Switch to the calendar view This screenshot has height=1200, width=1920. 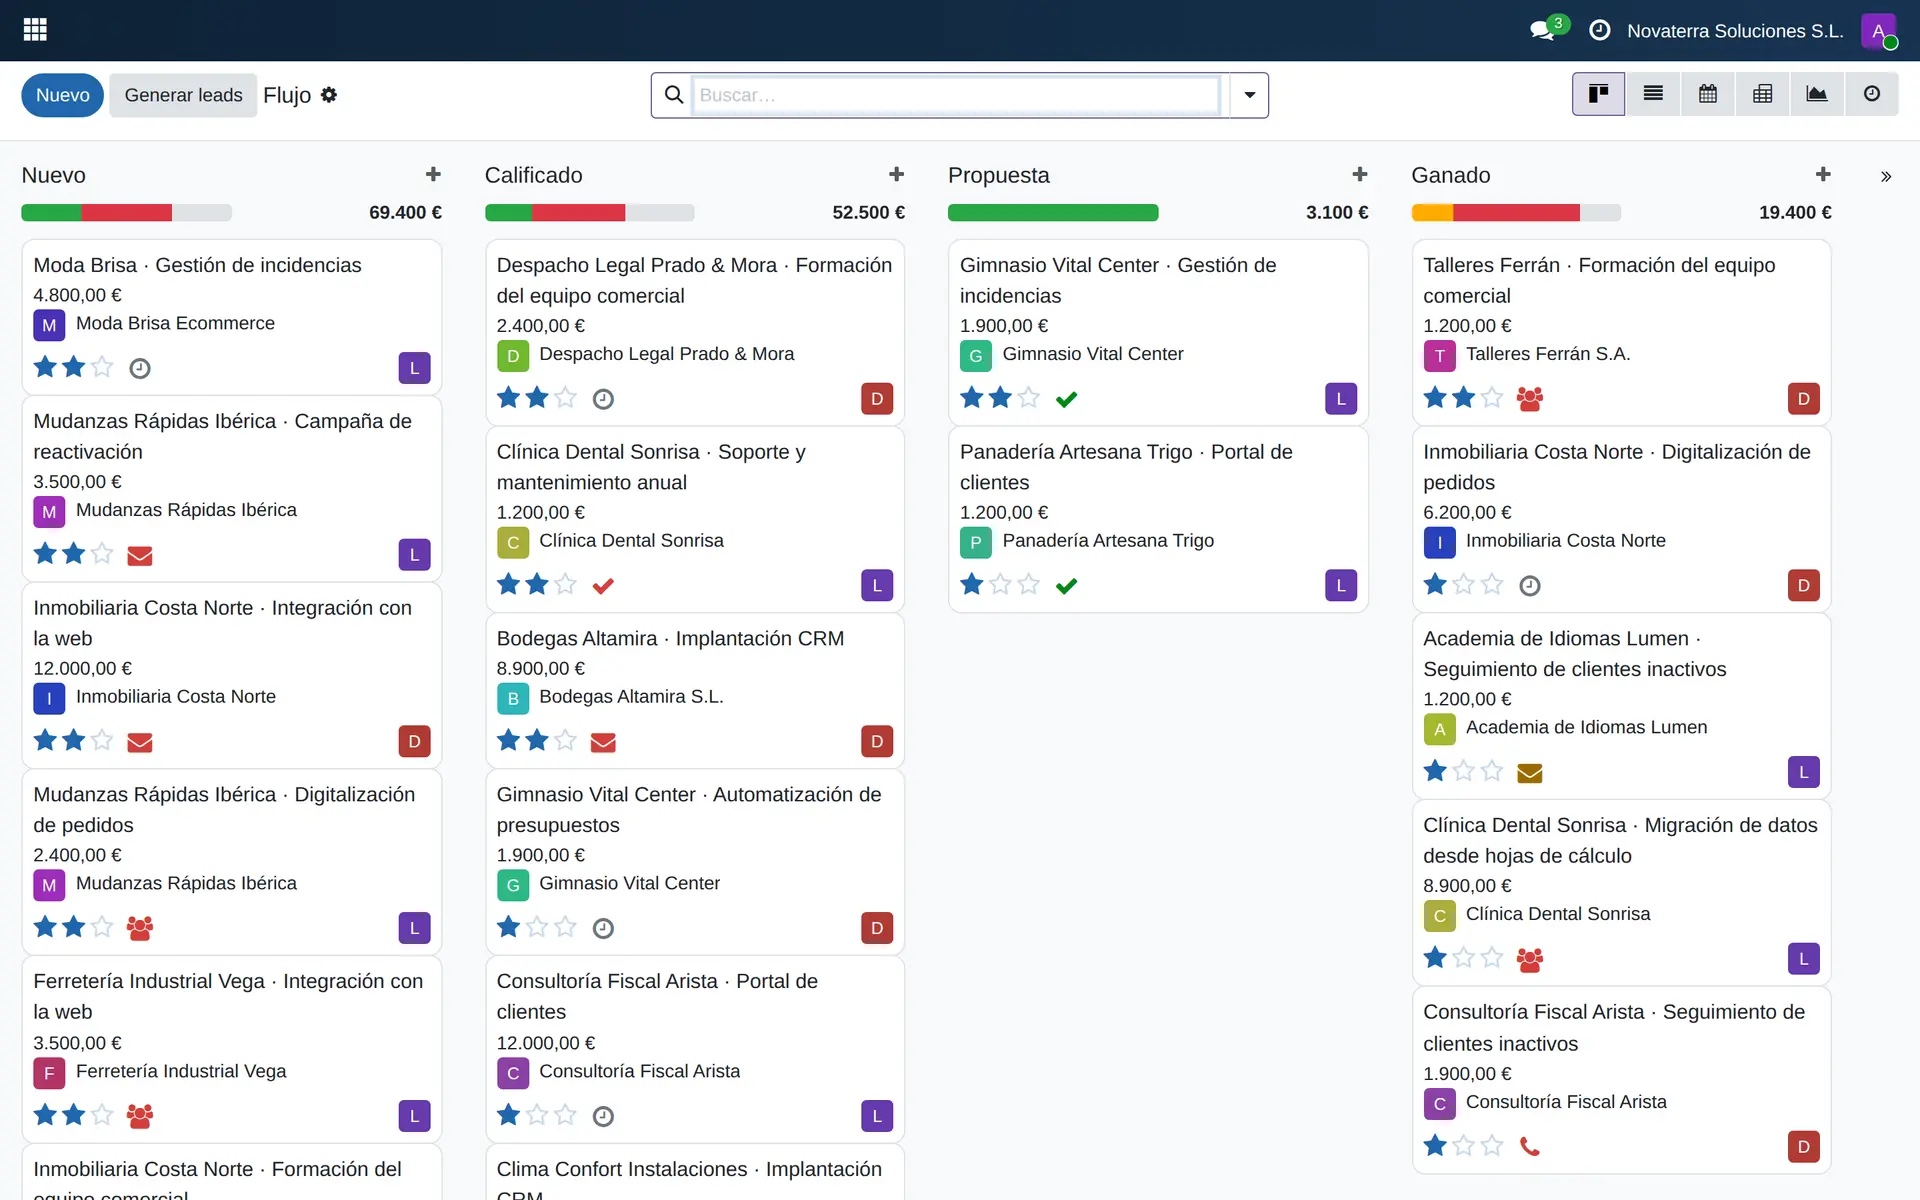point(1708,94)
